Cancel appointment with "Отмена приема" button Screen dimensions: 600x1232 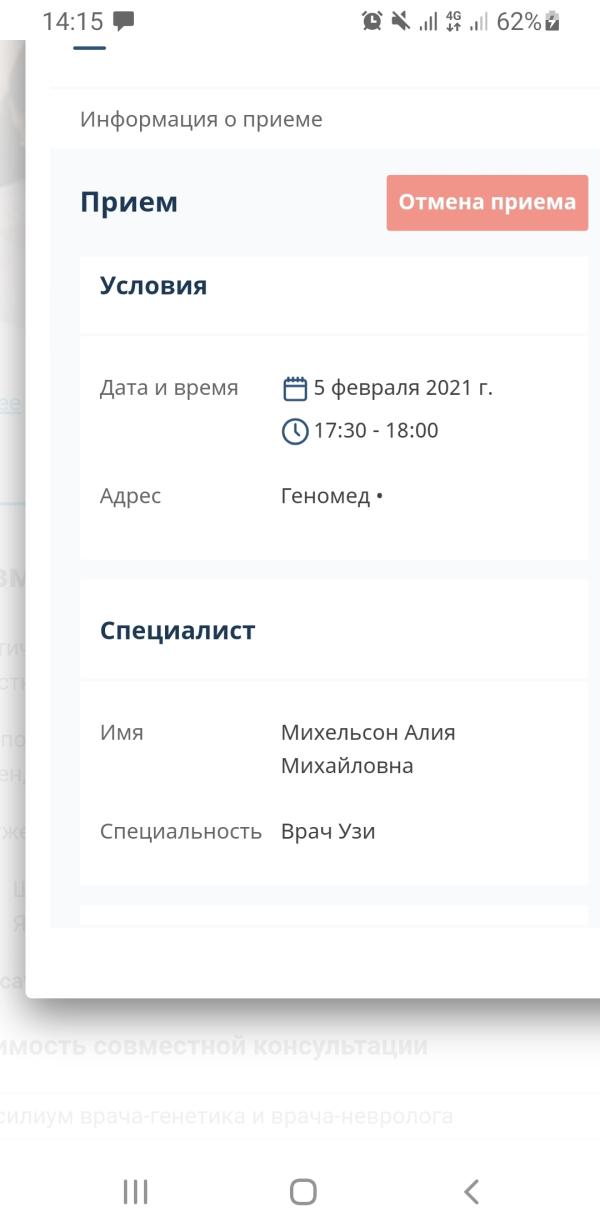487,202
